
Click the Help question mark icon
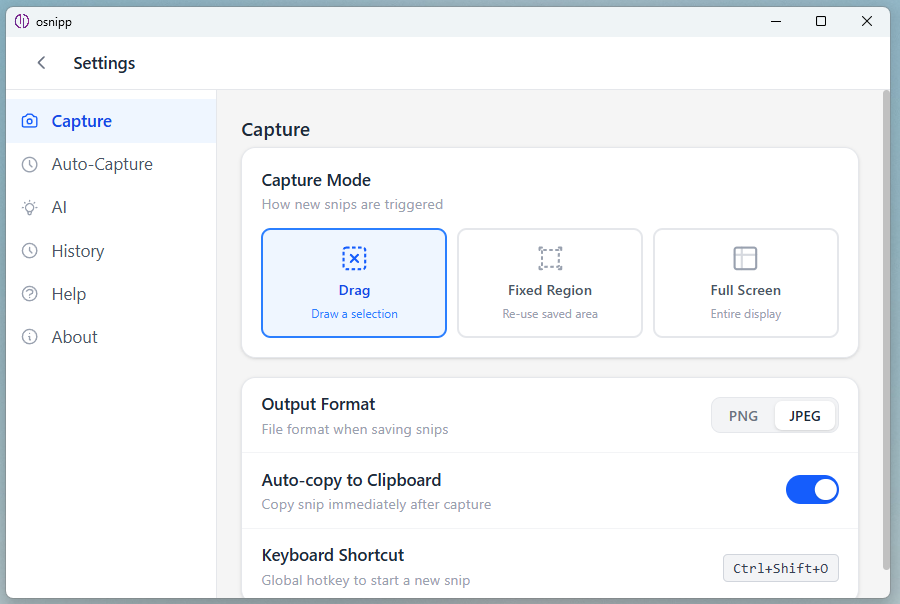(29, 293)
